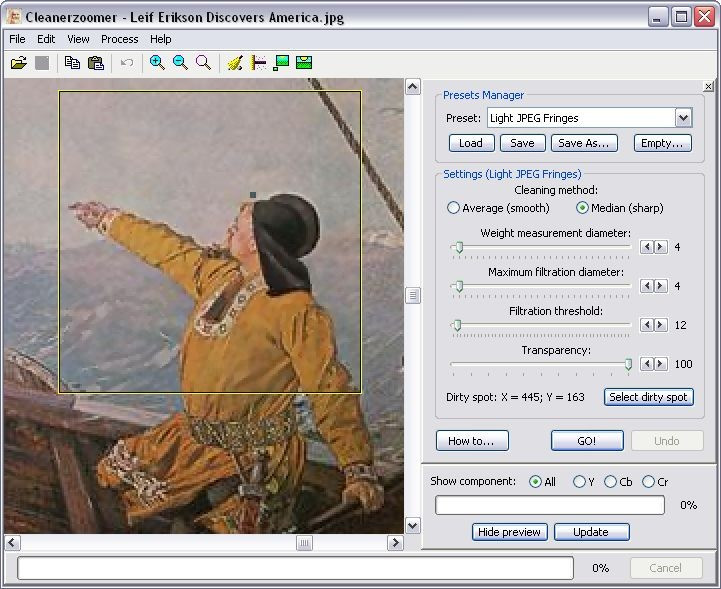The width and height of the screenshot is (721, 589).
Task: Show All components radio option
Action: coord(543,481)
